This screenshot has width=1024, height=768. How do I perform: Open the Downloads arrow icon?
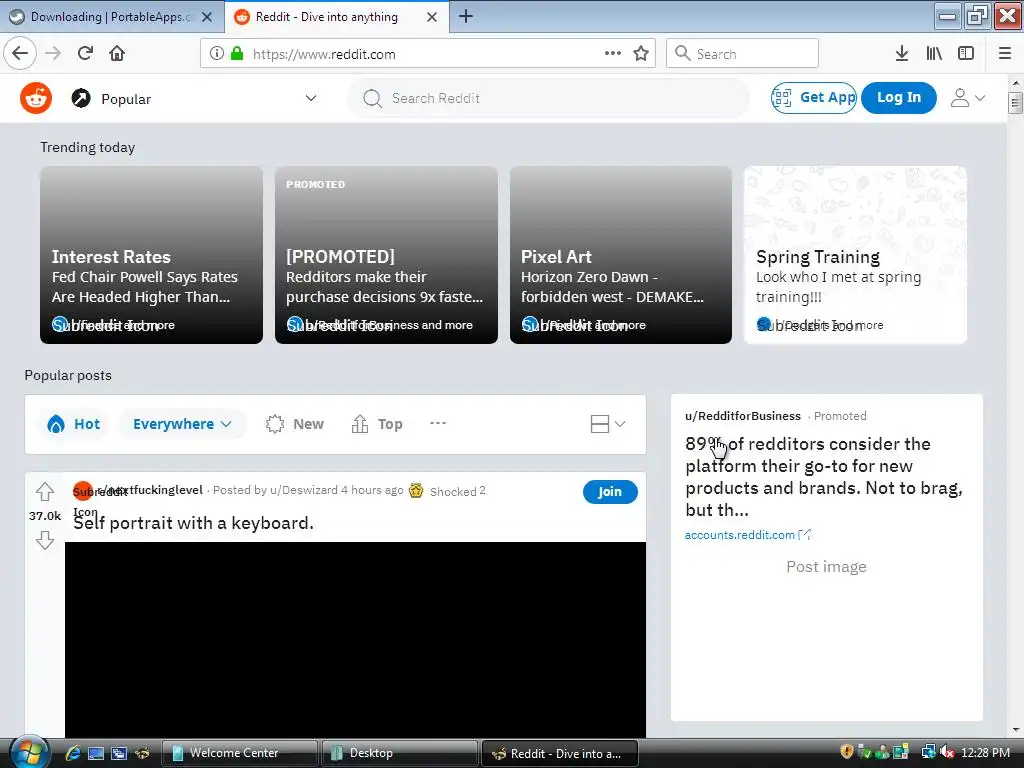(902, 54)
